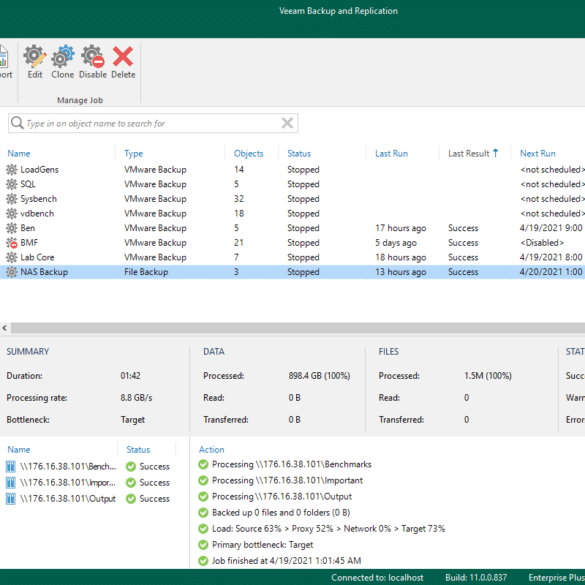Sort jobs by Name column
585x585 pixels.
coord(19,153)
